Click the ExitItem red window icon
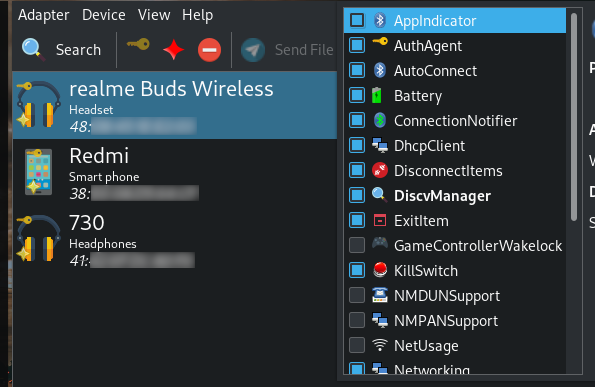 click(380, 220)
